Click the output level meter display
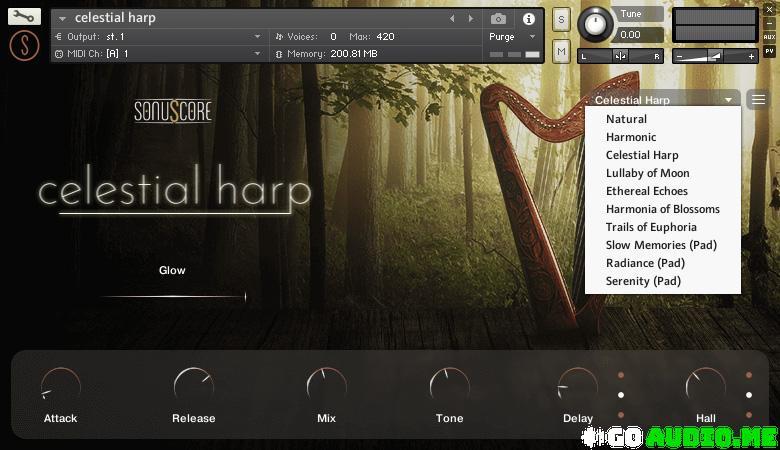This screenshot has width=780, height=450. point(715,25)
